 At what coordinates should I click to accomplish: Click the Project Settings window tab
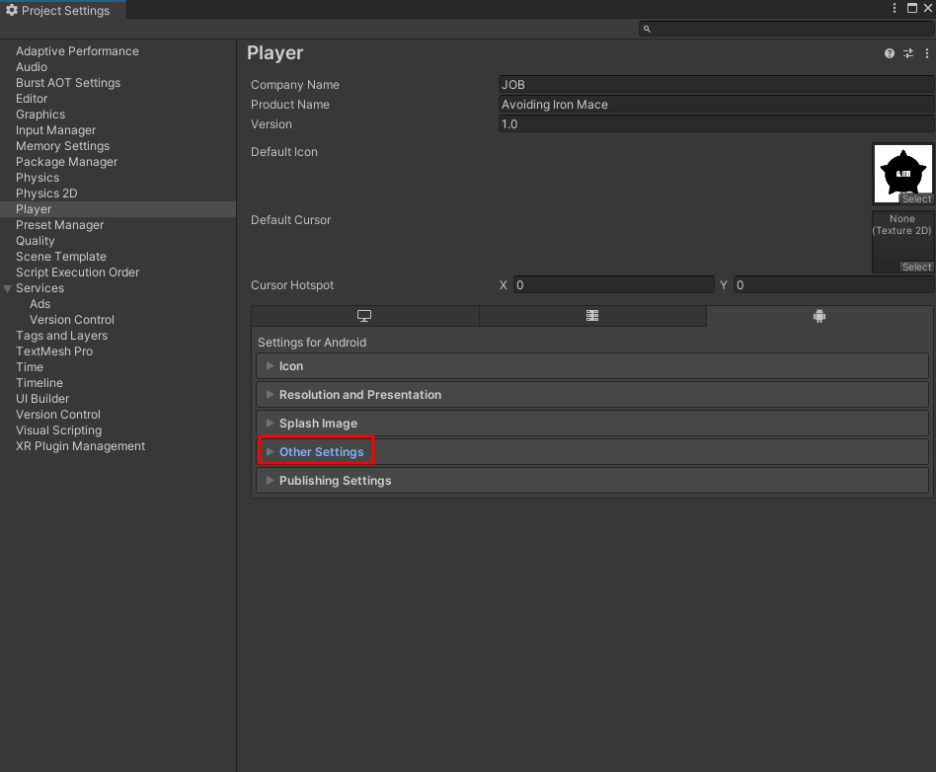click(63, 10)
